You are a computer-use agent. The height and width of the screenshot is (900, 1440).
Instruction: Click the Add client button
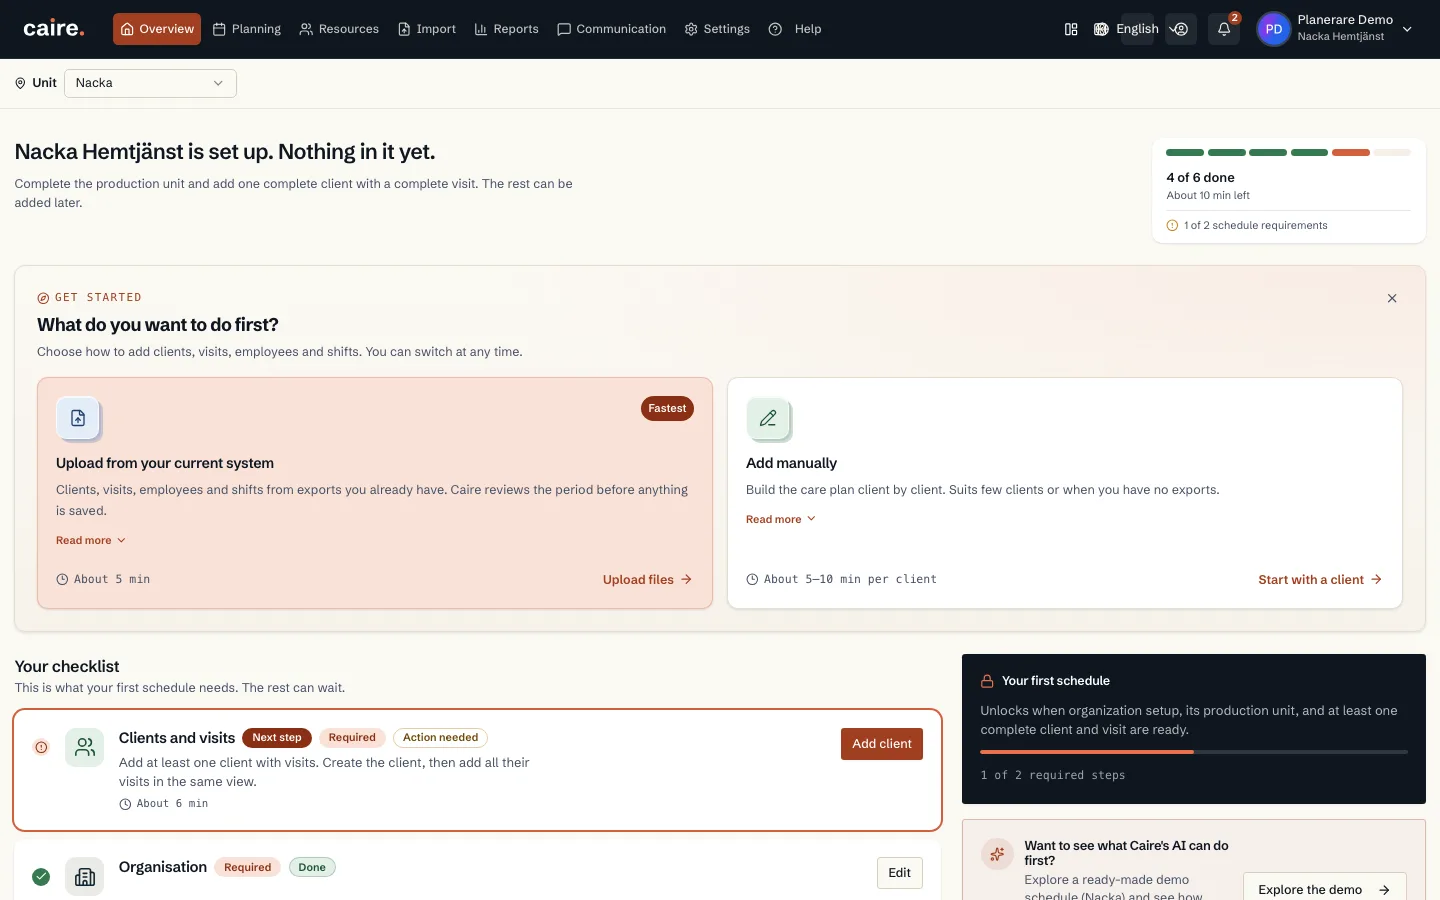(x=882, y=744)
